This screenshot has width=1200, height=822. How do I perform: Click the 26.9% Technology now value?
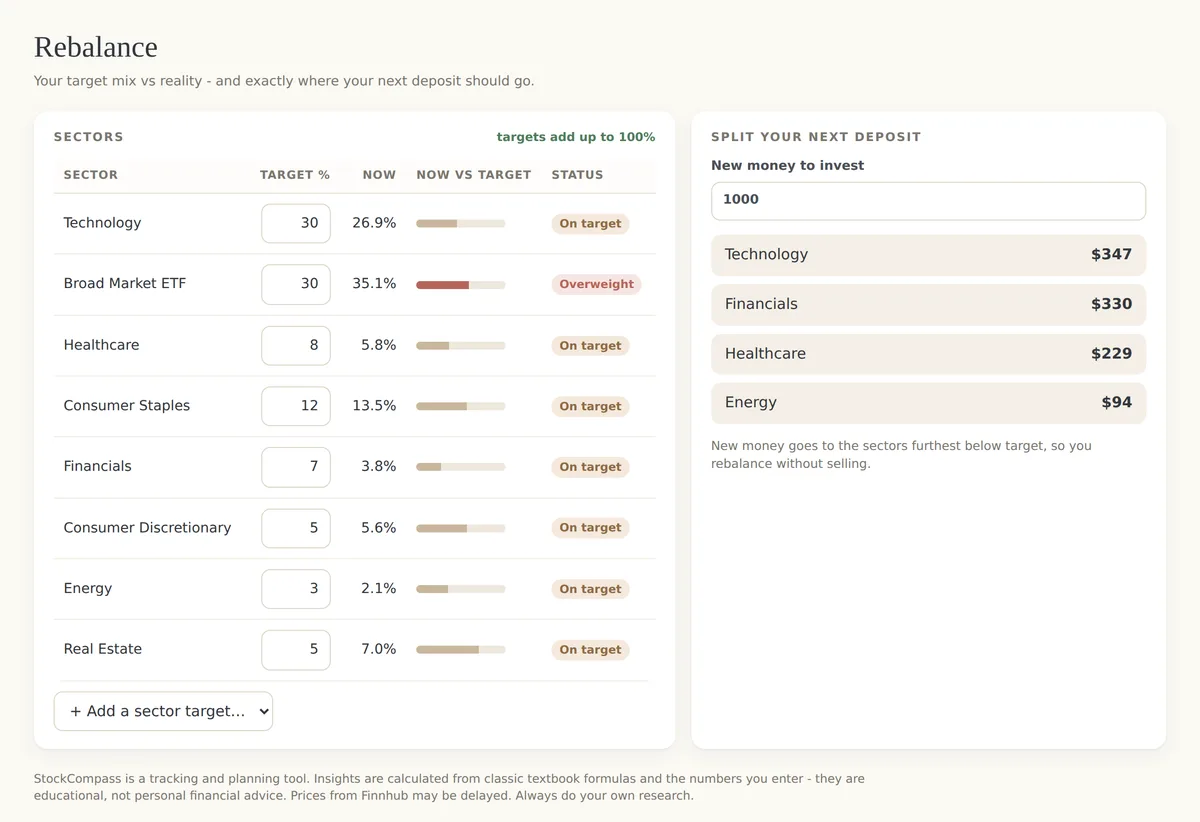pyautogui.click(x=374, y=223)
